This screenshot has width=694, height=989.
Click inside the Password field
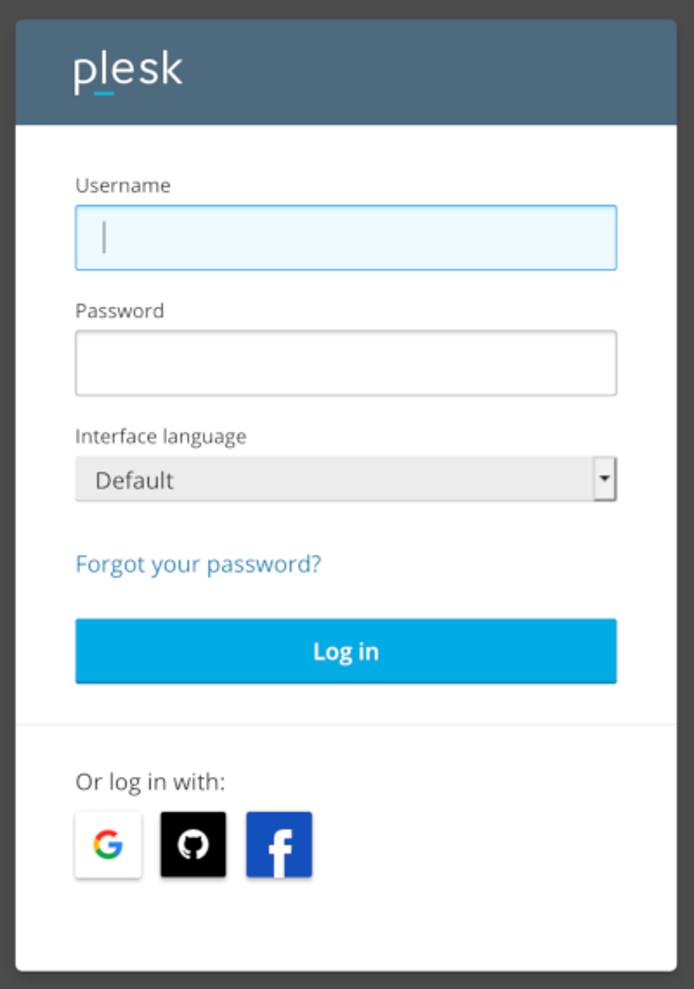point(345,362)
